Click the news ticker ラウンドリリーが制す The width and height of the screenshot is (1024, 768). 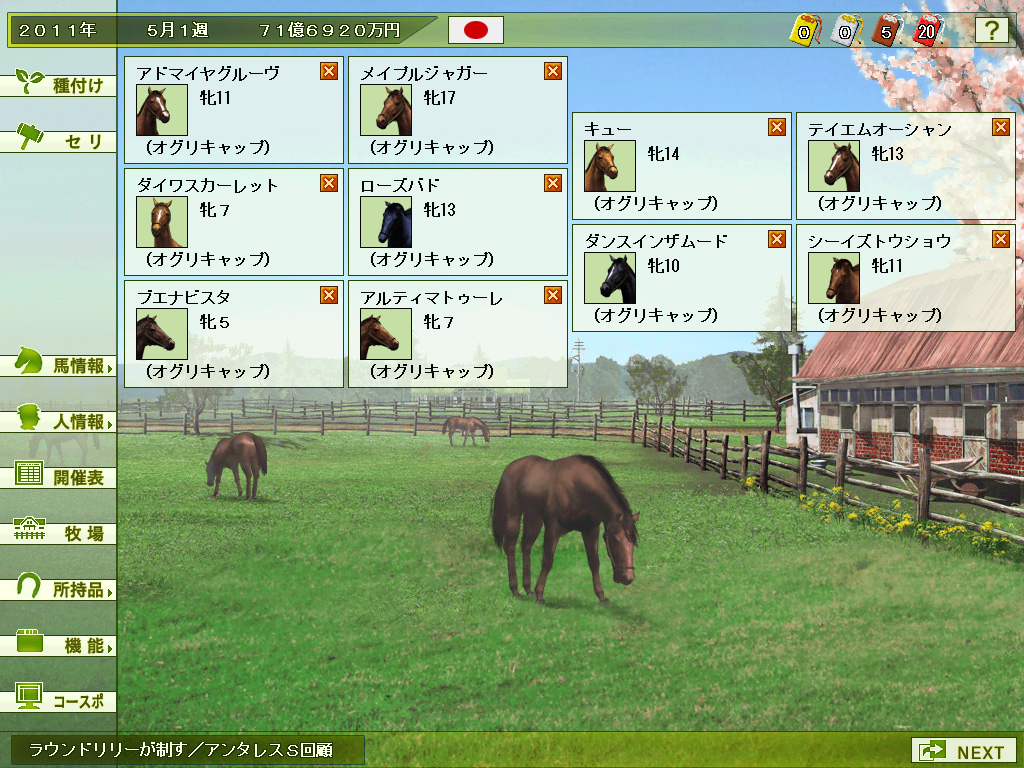(182, 750)
